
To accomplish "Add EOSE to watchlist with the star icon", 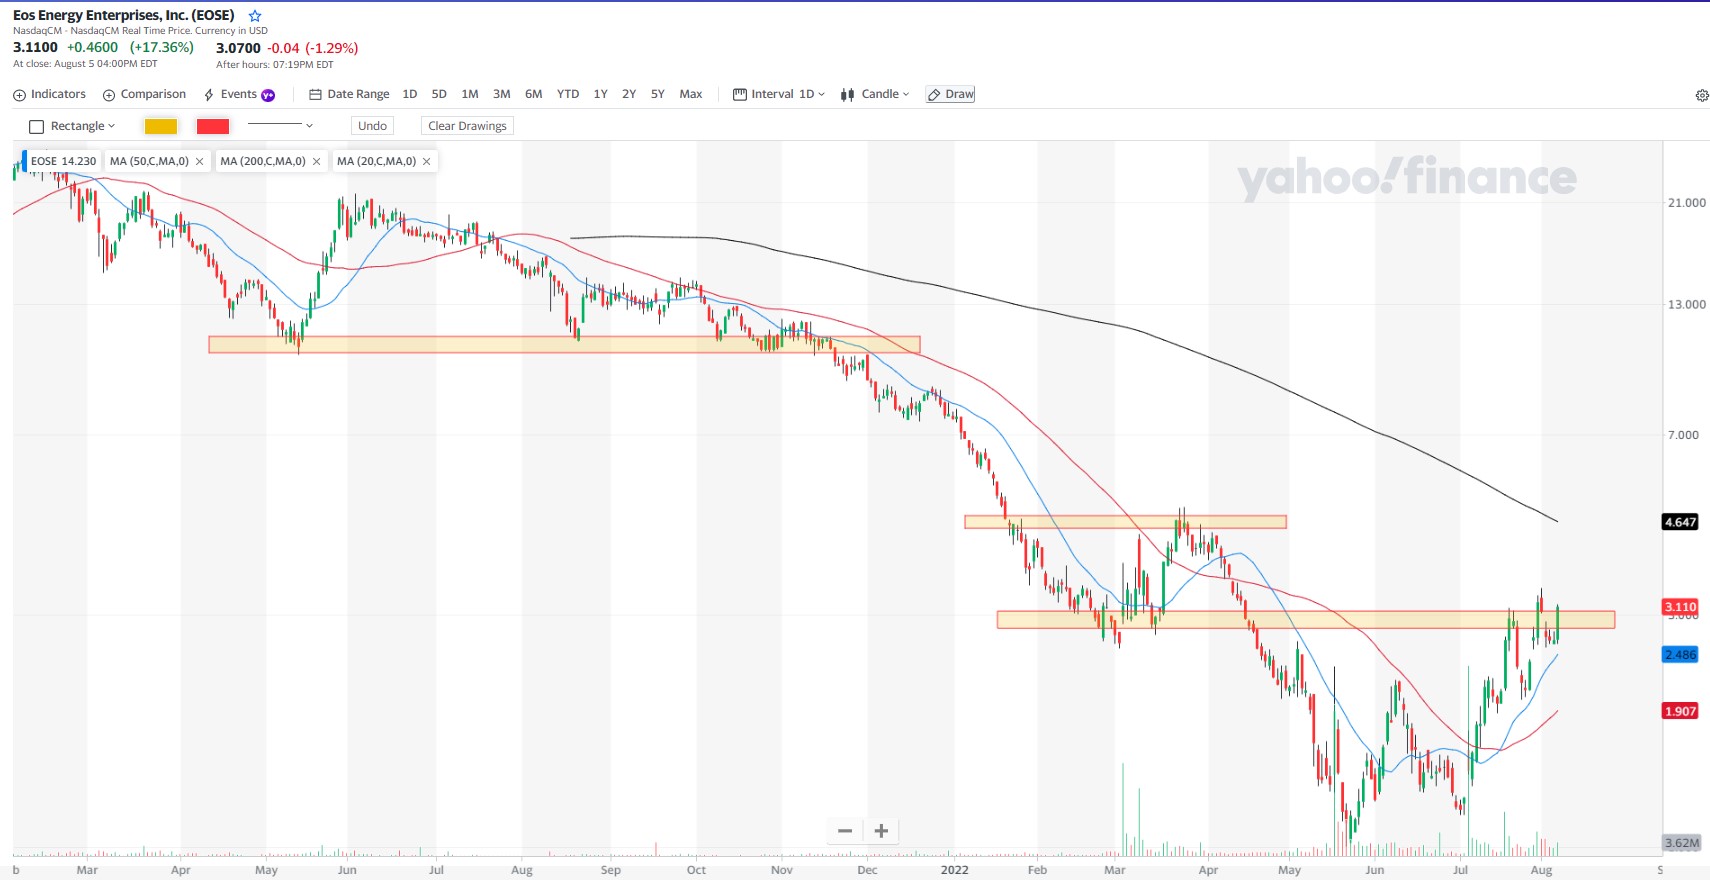I will (x=255, y=16).
